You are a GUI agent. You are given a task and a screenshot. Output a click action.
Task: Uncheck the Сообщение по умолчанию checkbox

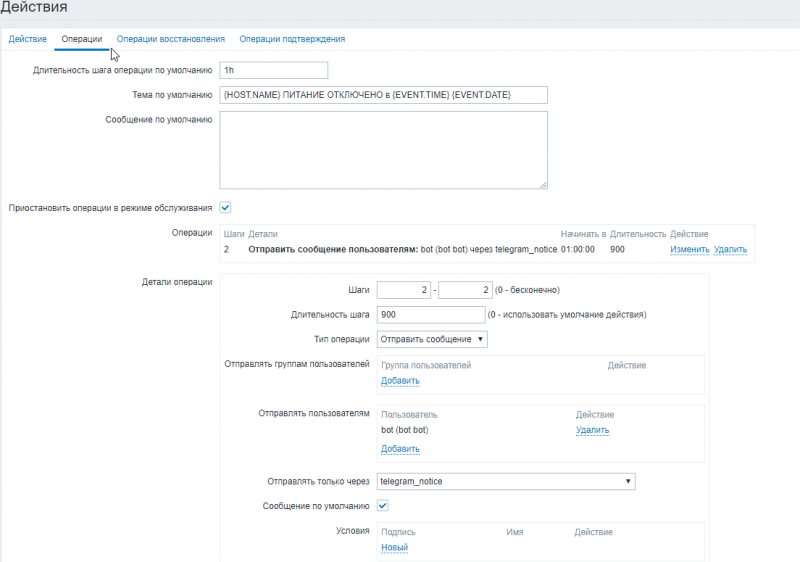click(x=383, y=506)
